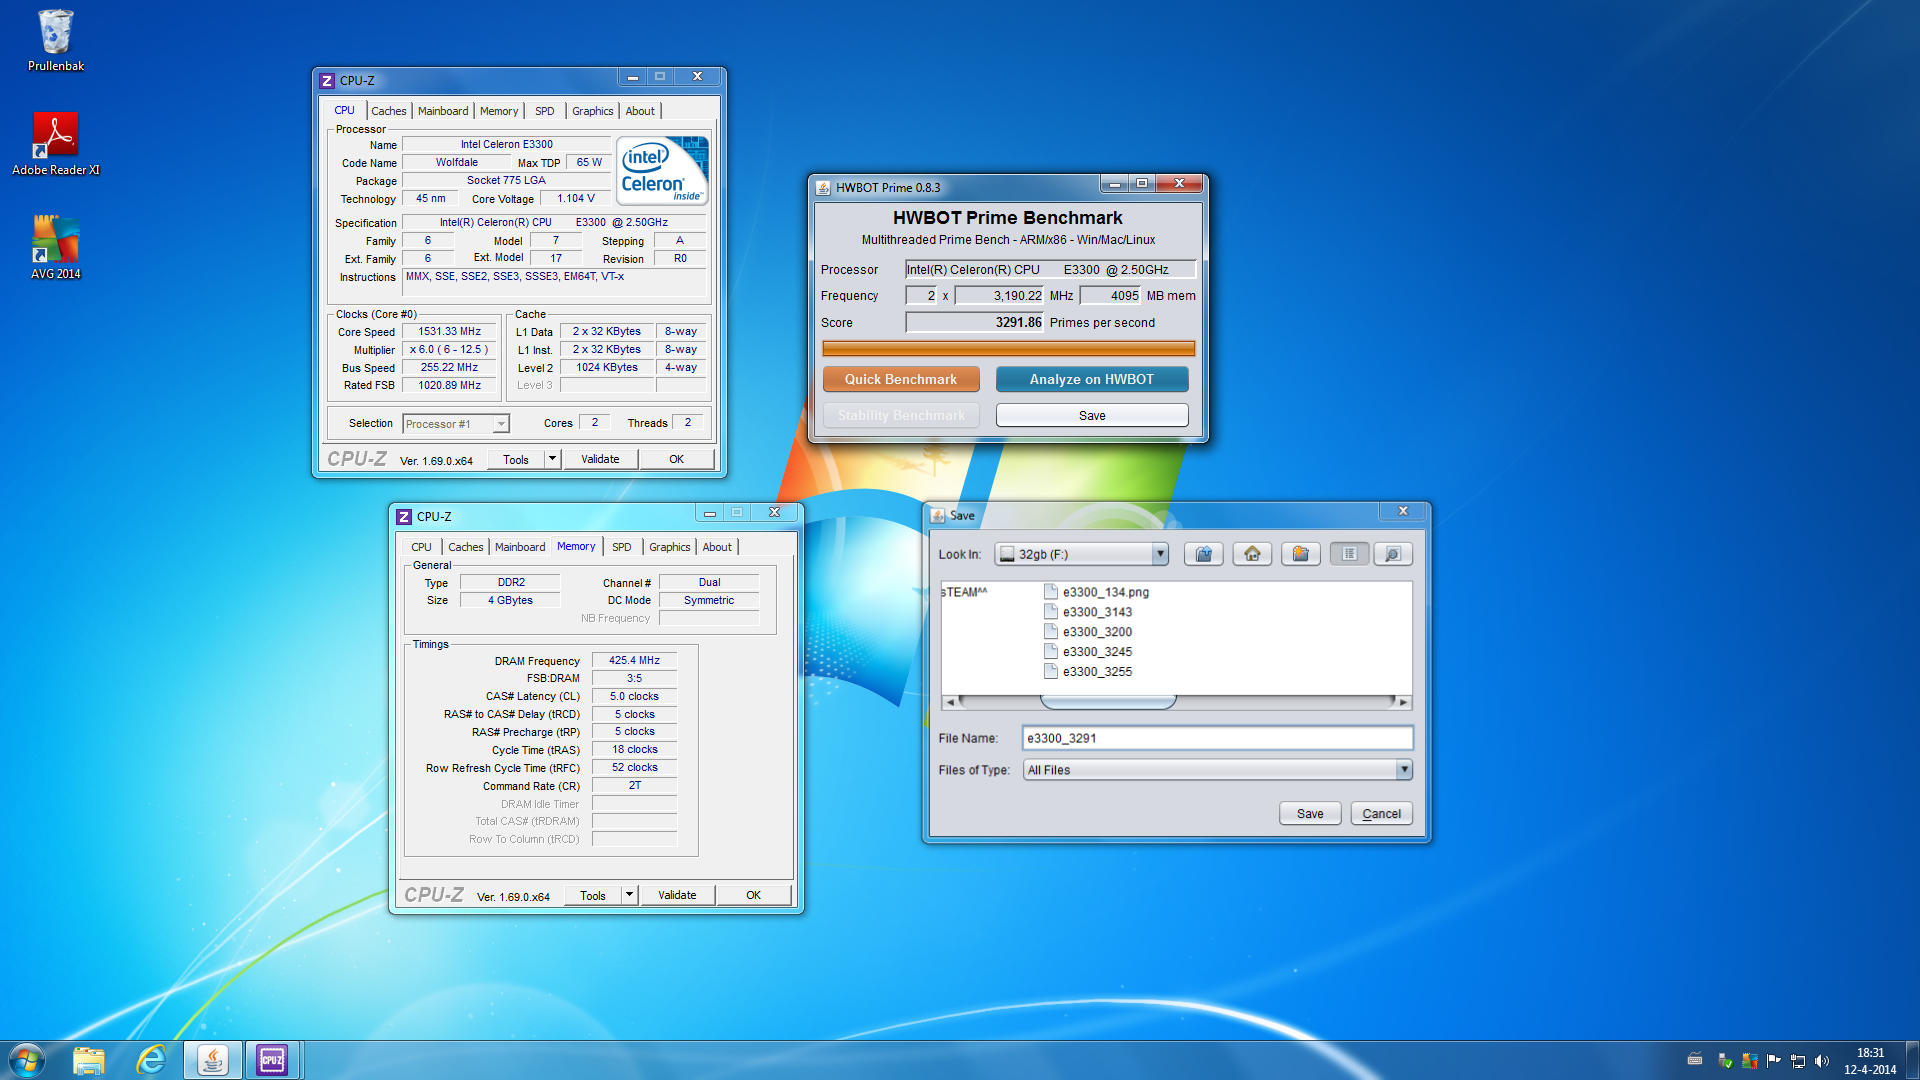This screenshot has width=1920, height=1080.
Task: Click Tools button in upper CPU-Z window
Action: (x=516, y=459)
